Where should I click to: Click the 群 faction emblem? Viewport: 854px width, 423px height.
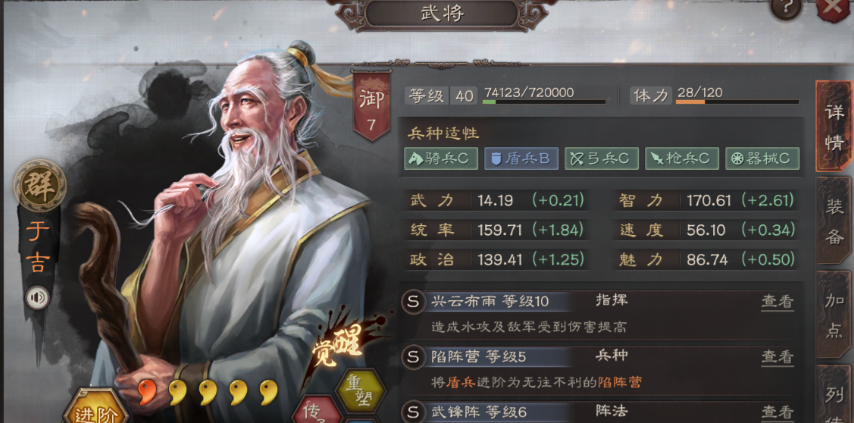40,185
